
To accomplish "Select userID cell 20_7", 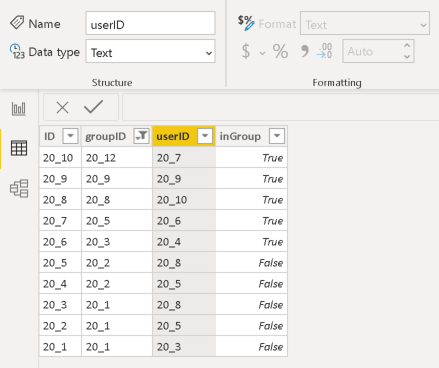I will (184, 158).
